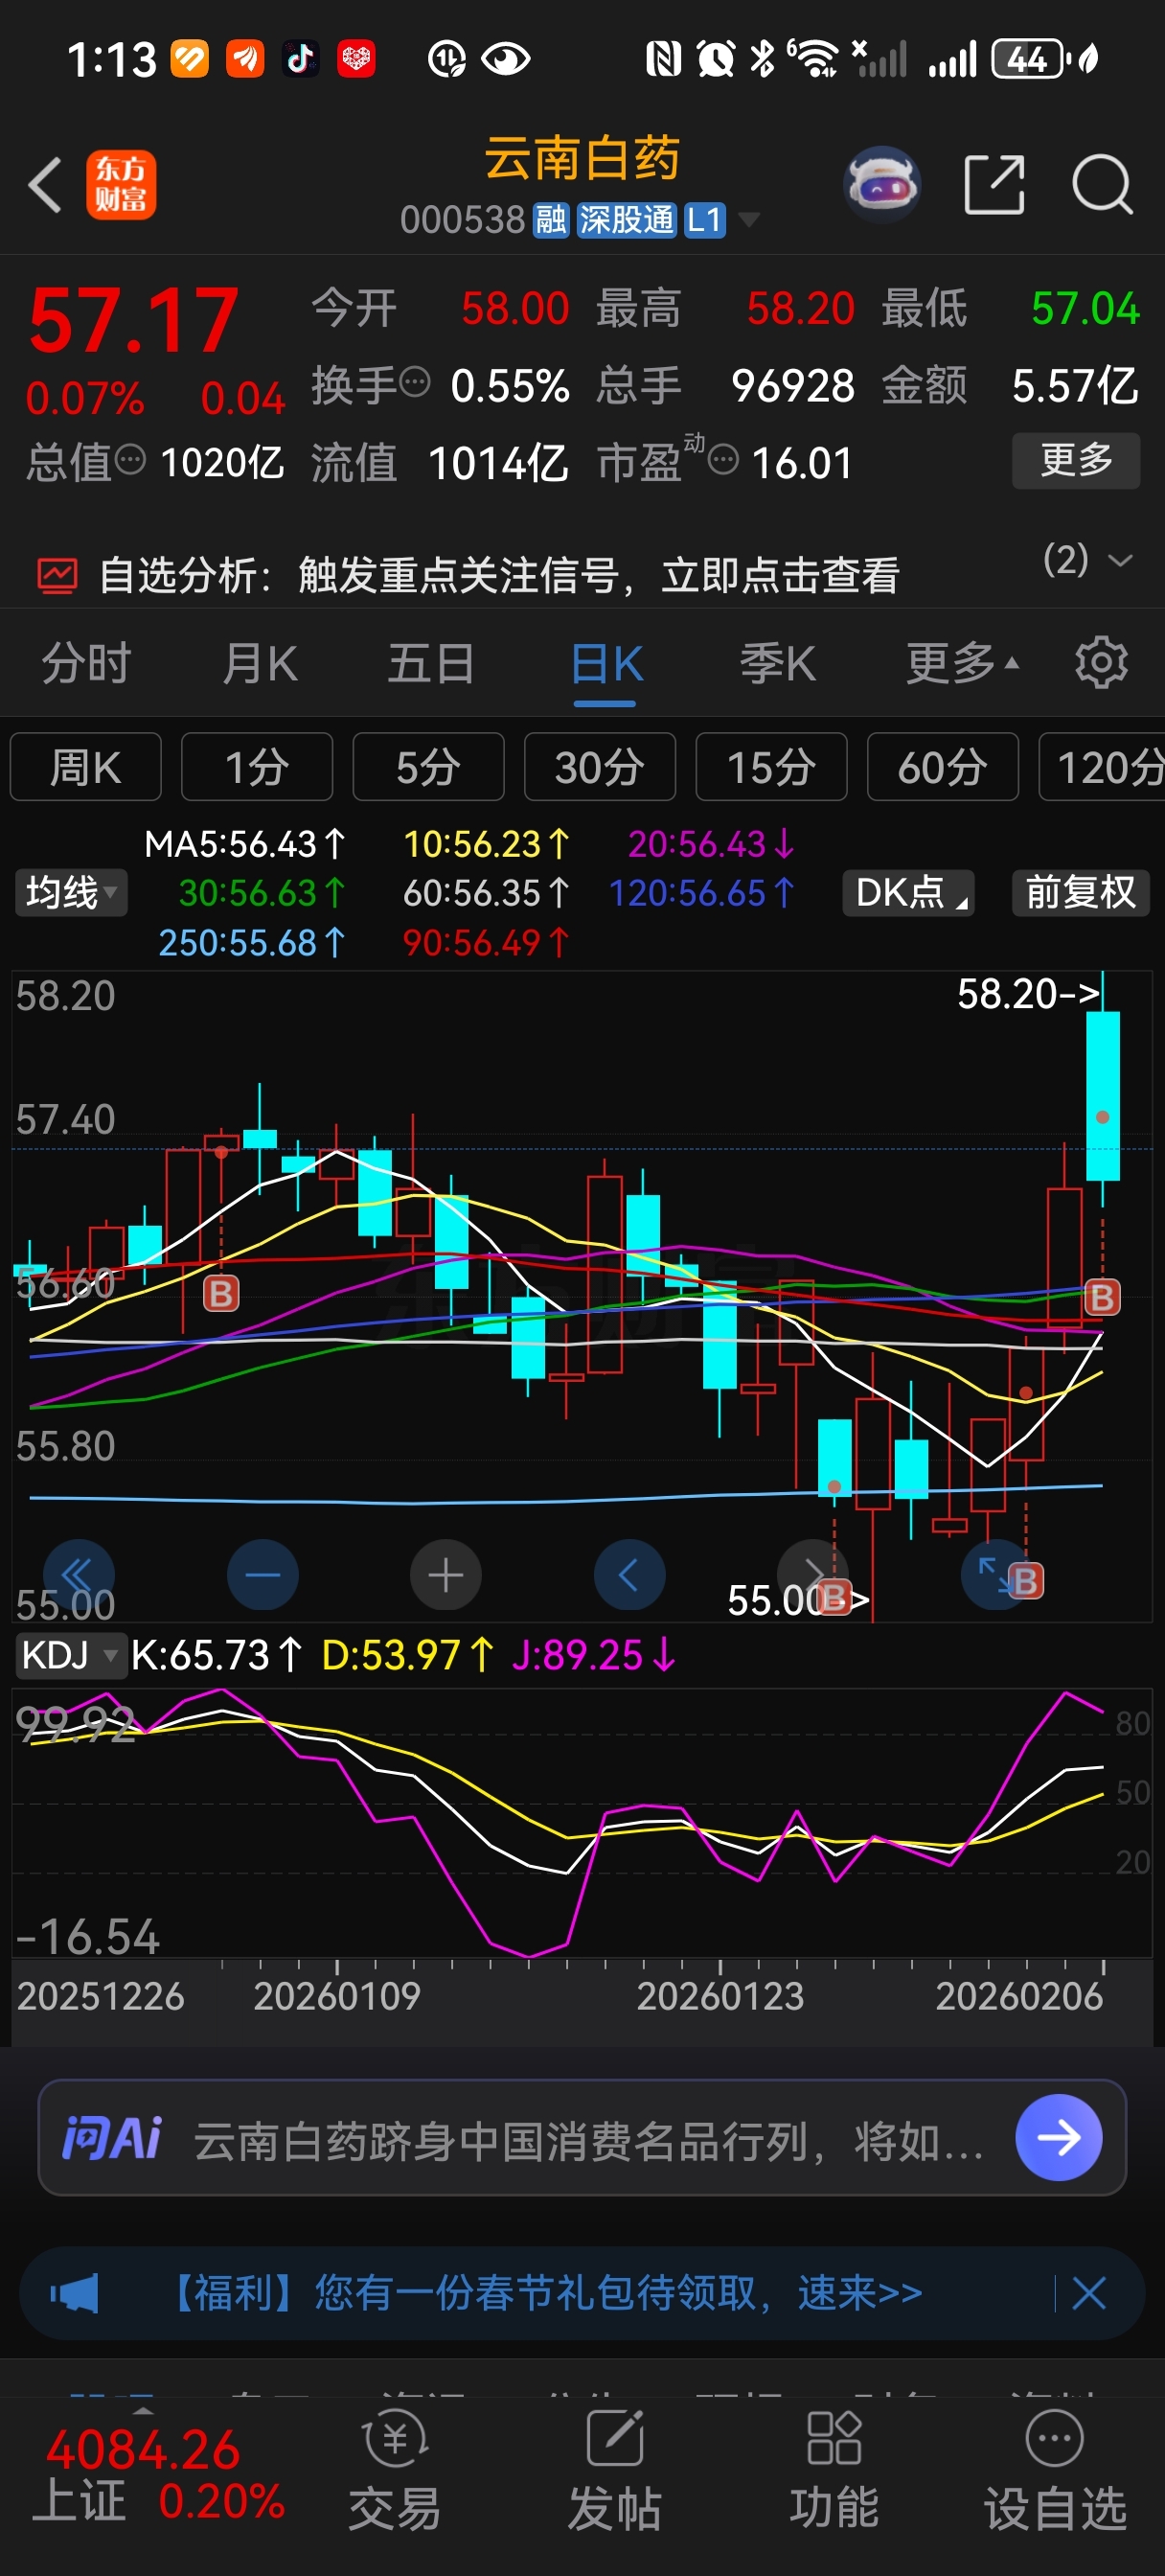This screenshot has width=1165, height=2576.
Task: Close the 福利 banner
Action: click(x=1089, y=2292)
